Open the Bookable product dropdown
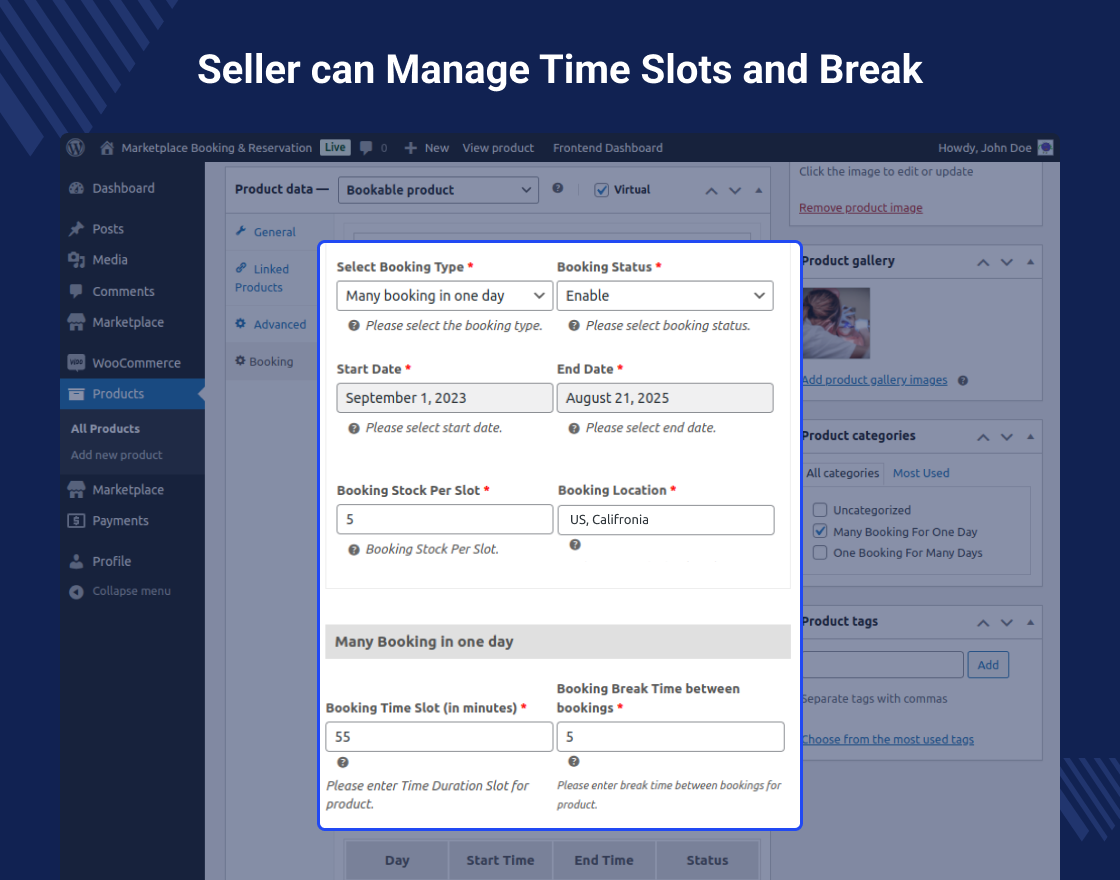Screen dimensions: 1120x880 click(438, 189)
